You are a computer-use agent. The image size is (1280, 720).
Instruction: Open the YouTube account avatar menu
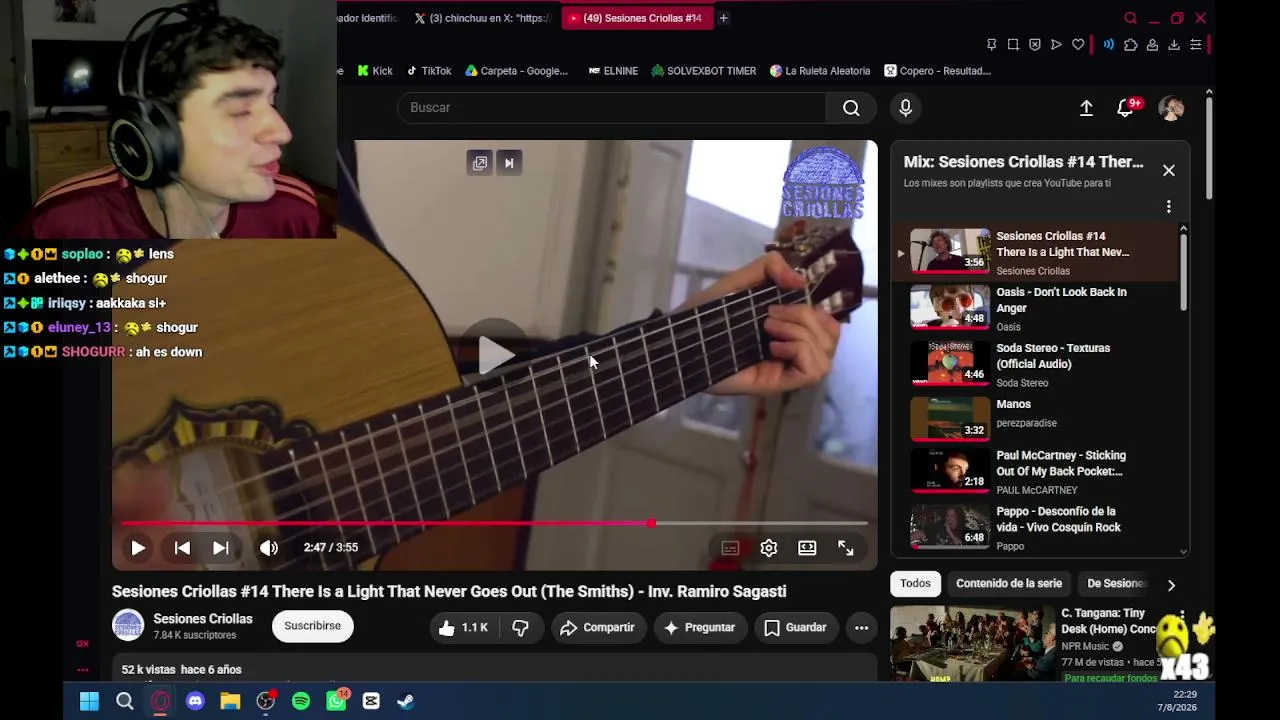(1171, 108)
